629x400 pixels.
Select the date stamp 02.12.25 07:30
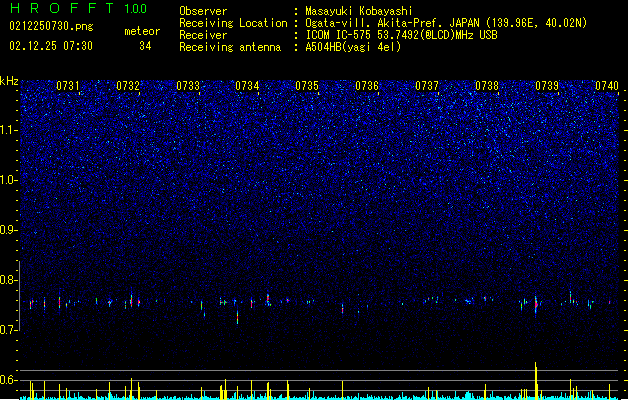[51, 46]
